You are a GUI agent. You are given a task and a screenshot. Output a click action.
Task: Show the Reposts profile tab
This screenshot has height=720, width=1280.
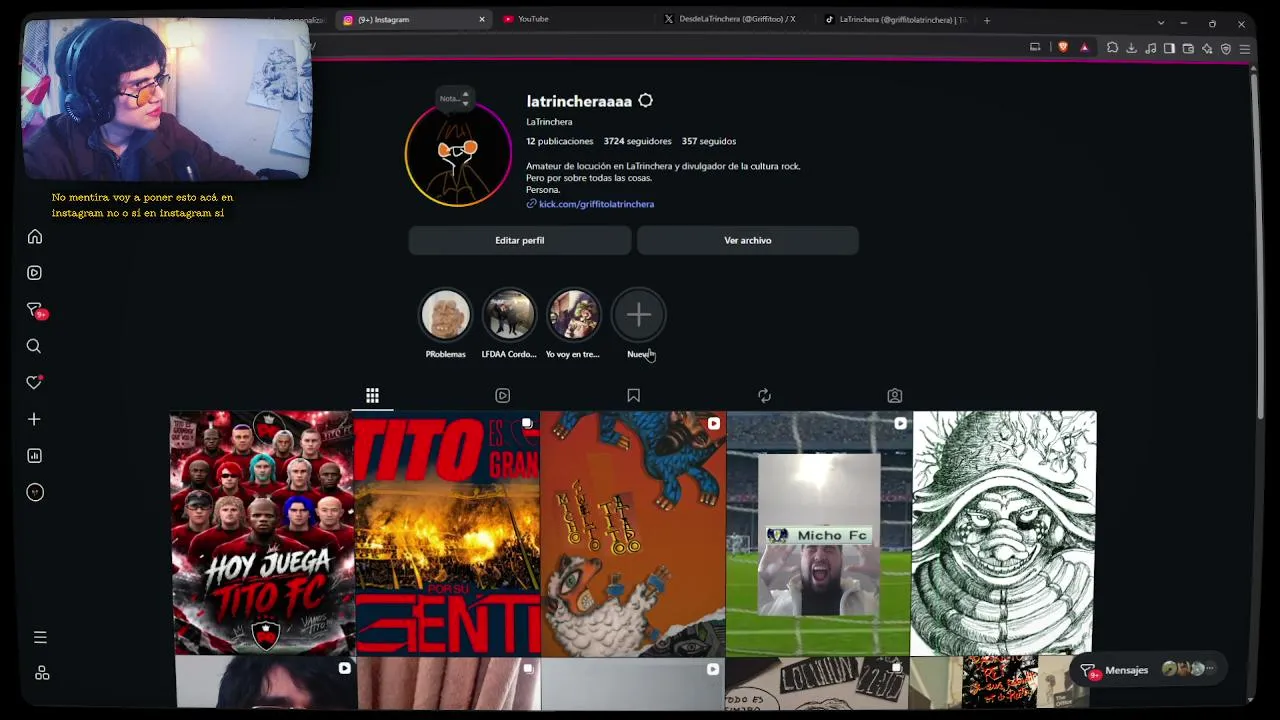[764, 396]
